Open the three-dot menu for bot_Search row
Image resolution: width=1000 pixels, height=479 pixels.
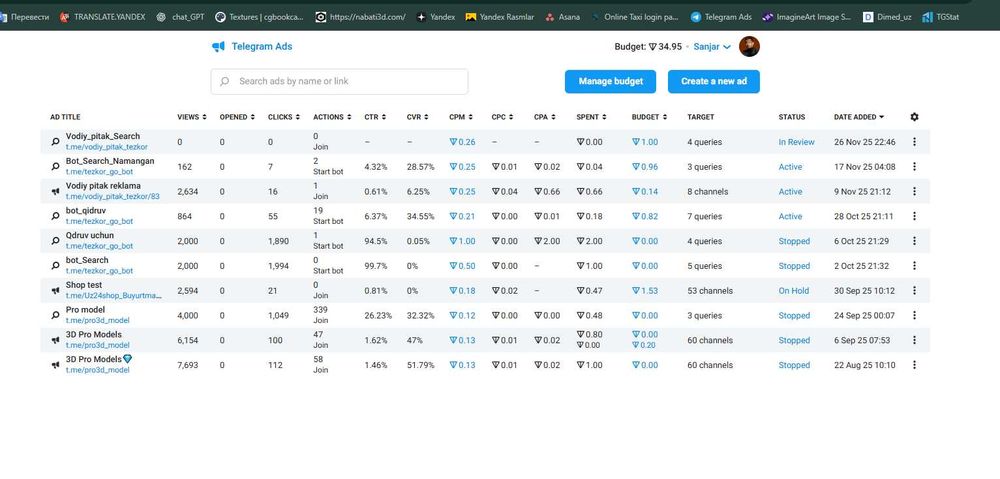click(x=914, y=265)
